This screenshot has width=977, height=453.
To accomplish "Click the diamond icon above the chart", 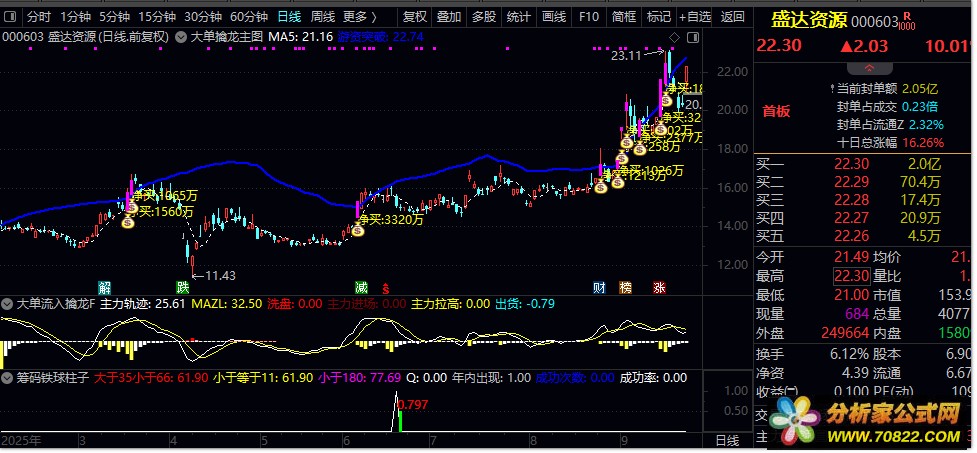I will (674, 37).
